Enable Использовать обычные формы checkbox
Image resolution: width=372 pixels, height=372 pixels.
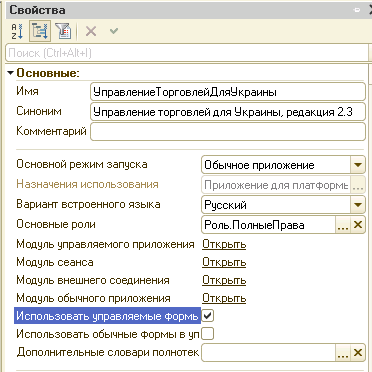point(208,334)
